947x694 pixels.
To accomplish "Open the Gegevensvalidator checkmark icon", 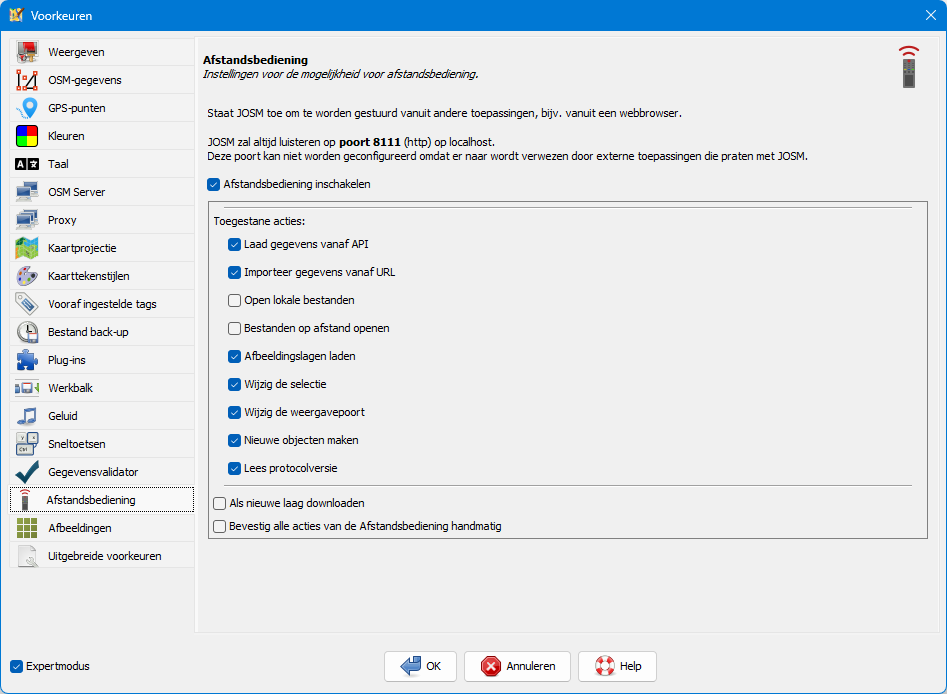I will [x=28, y=471].
